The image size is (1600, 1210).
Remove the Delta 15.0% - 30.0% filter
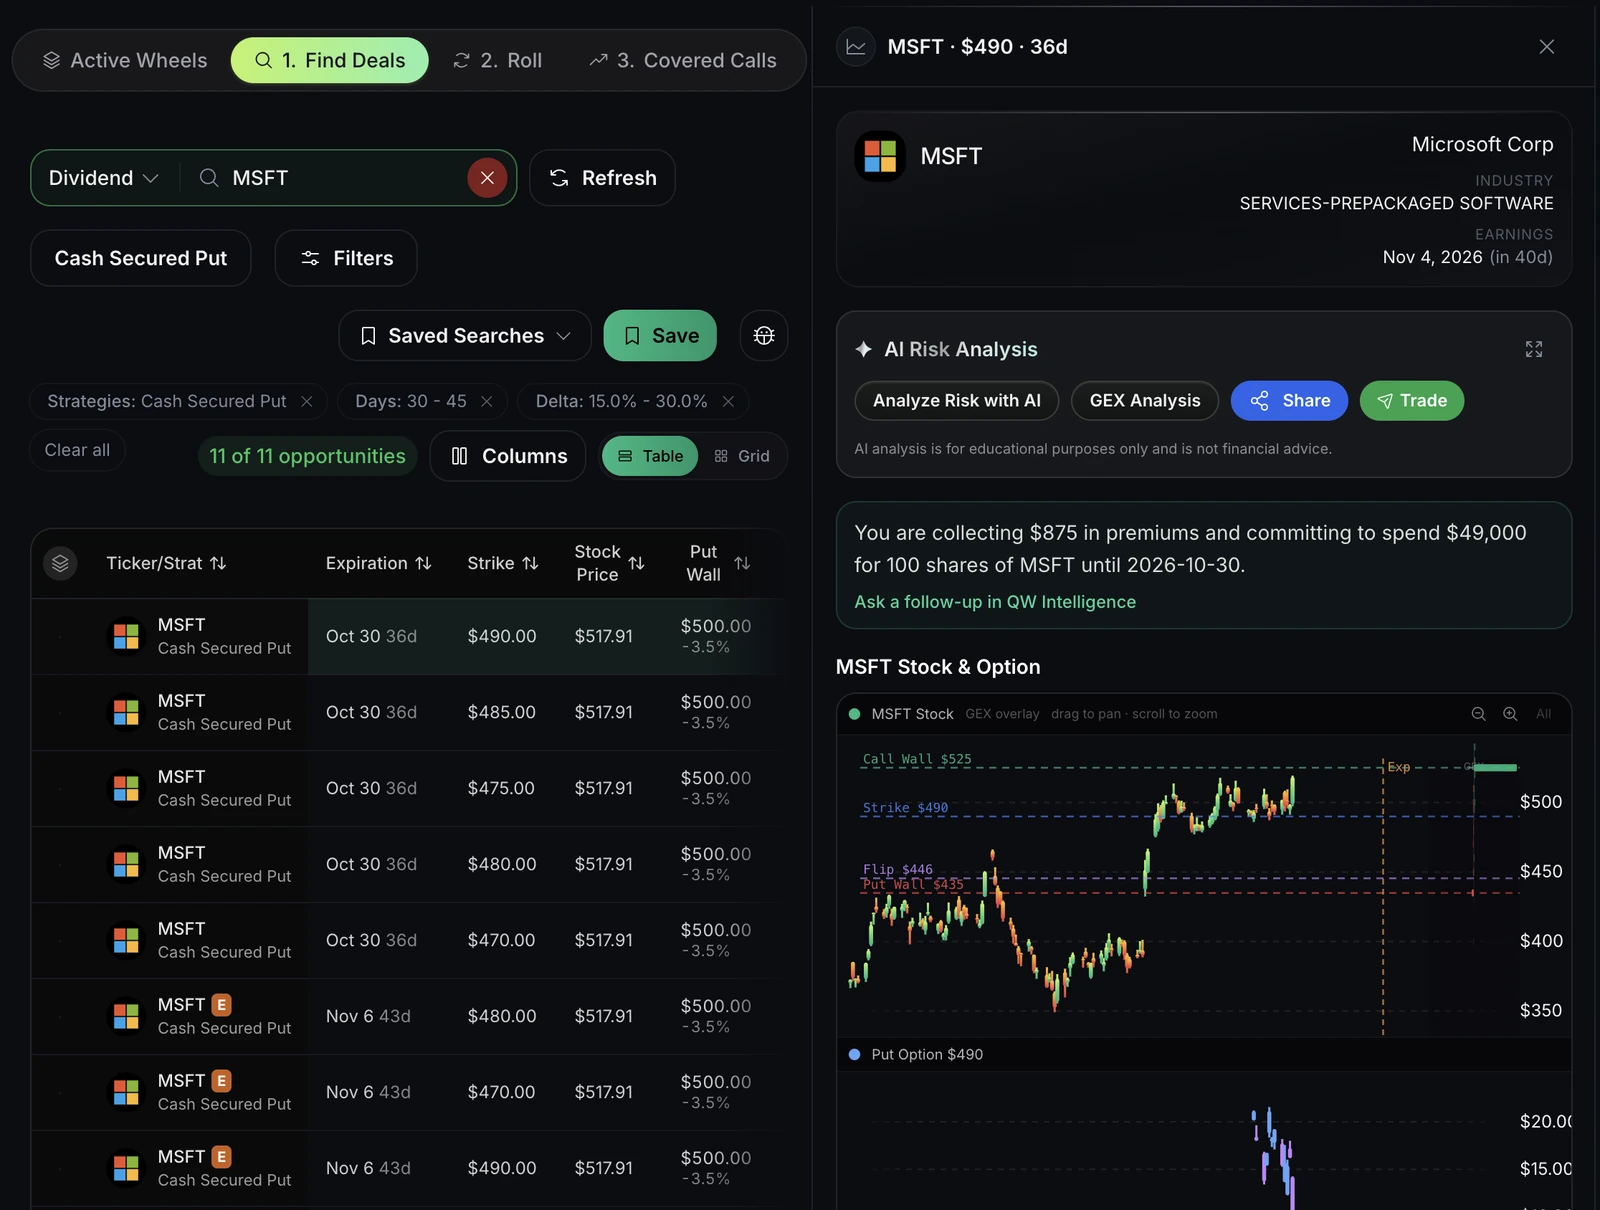coord(729,401)
